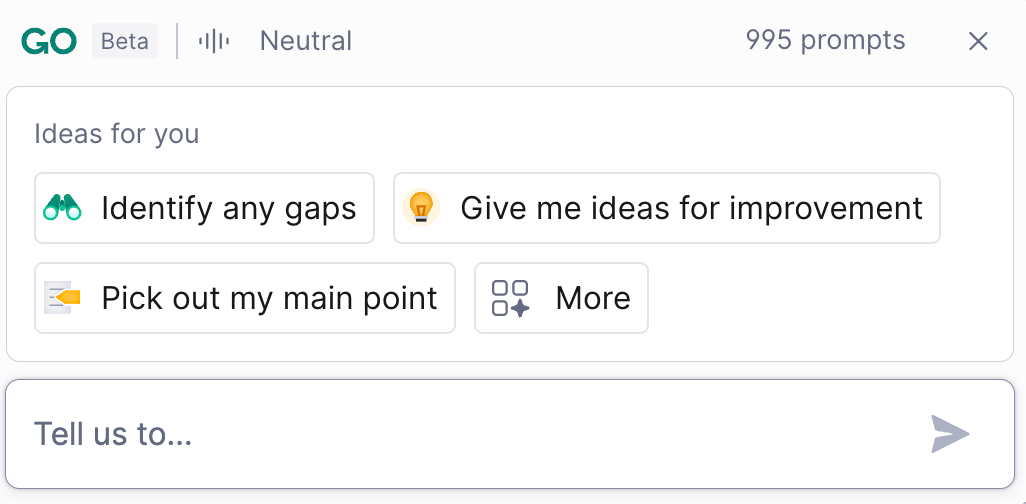Close the GO assistant panel

(x=978, y=41)
